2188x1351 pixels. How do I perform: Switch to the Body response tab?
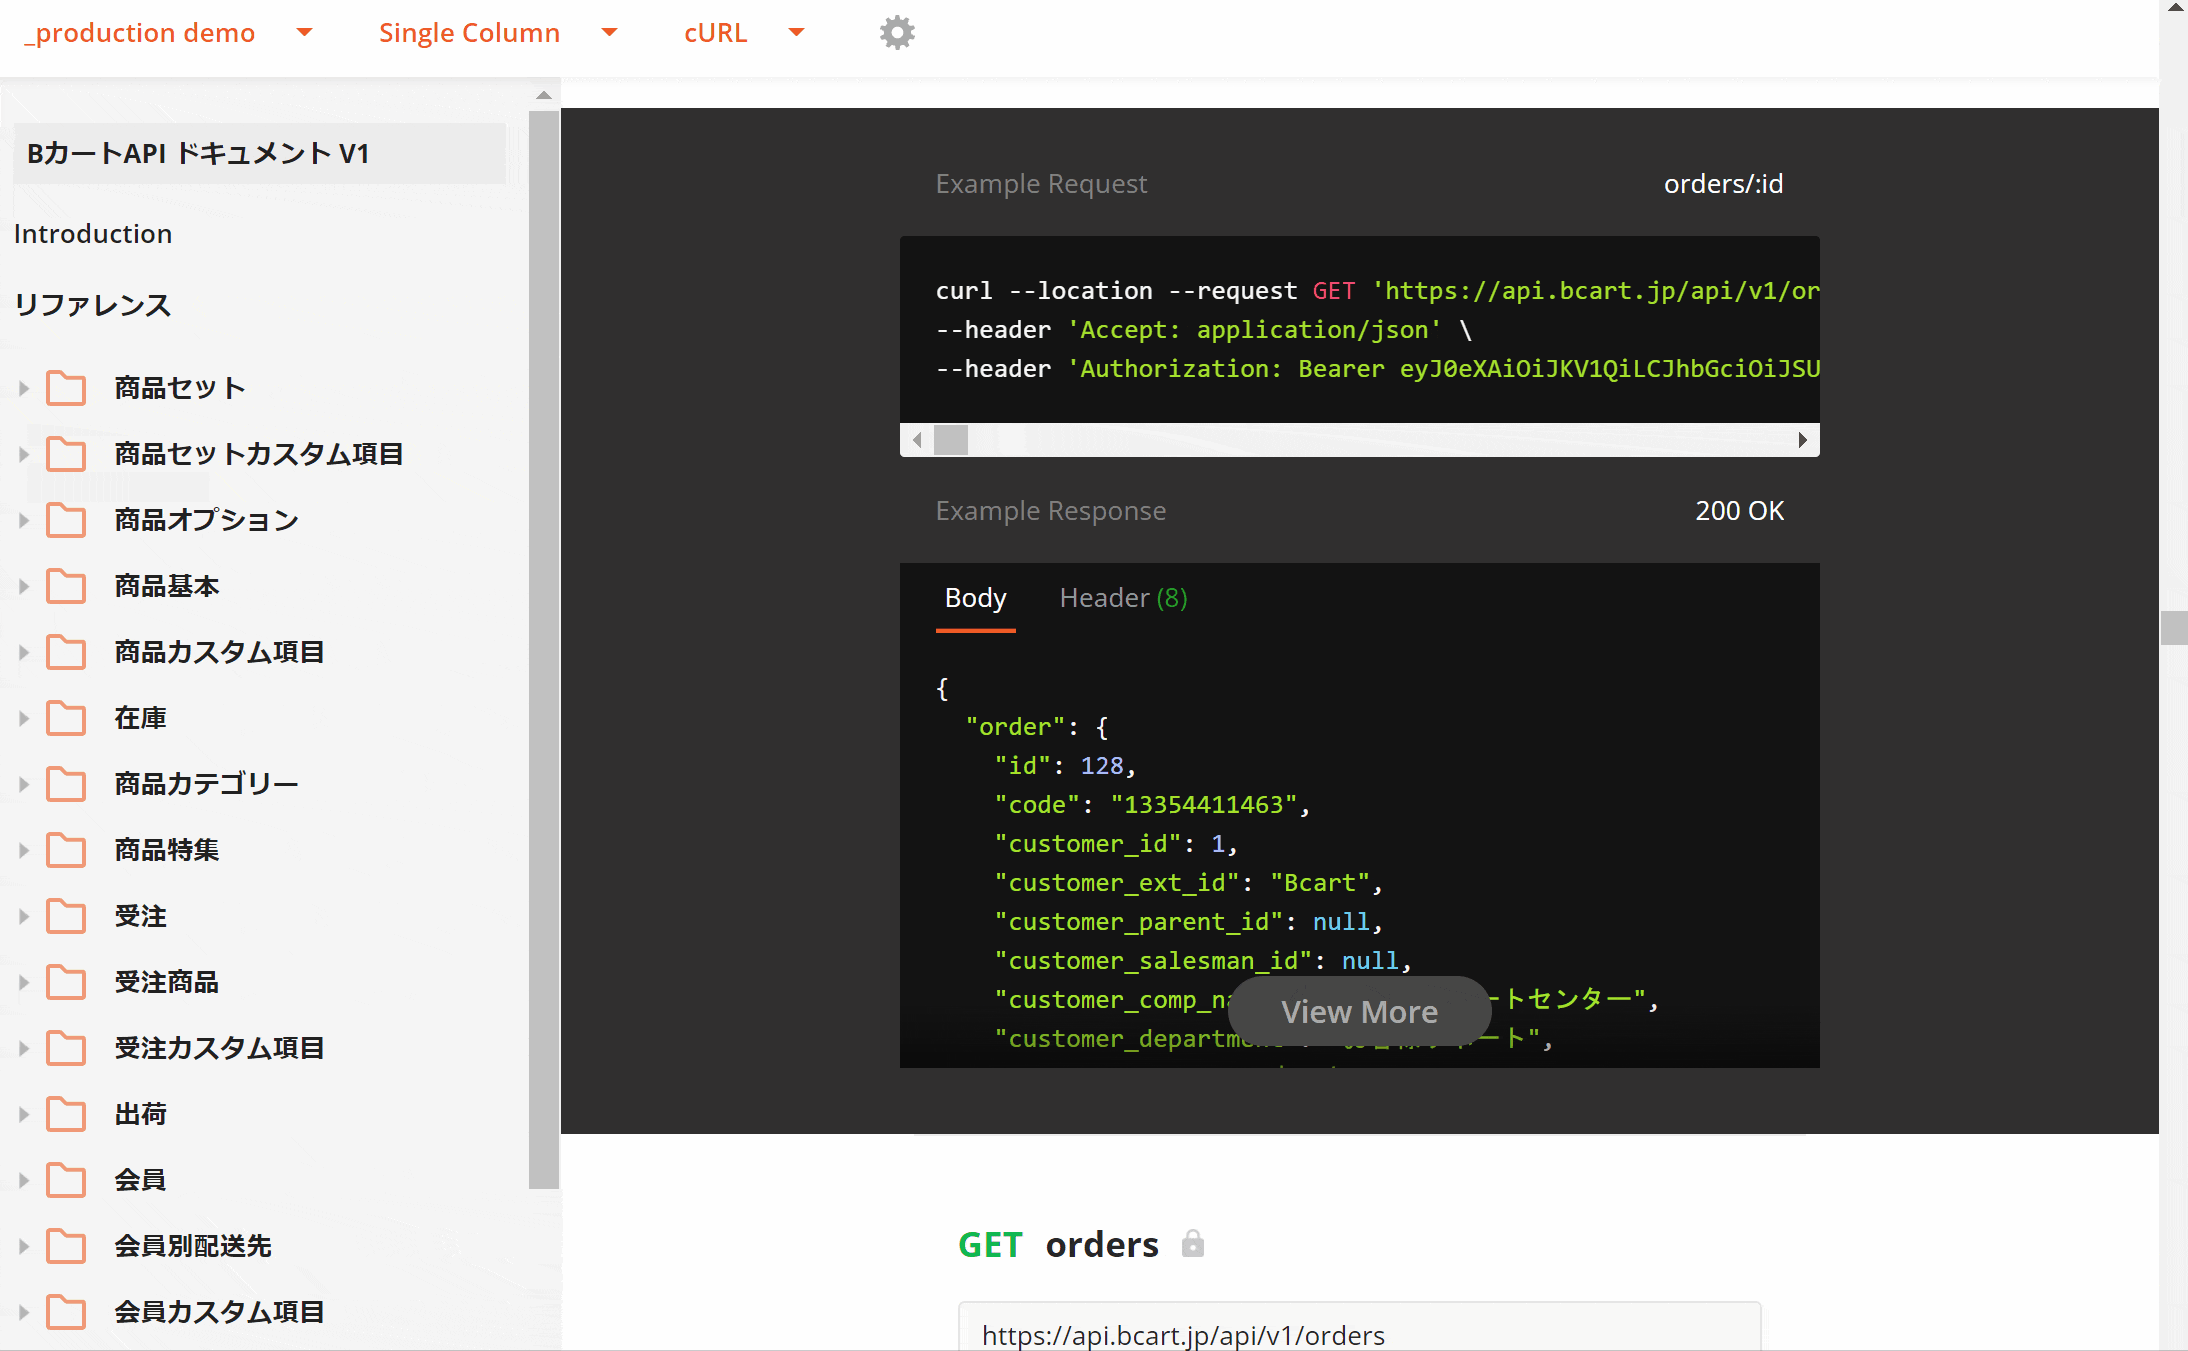[976, 598]
